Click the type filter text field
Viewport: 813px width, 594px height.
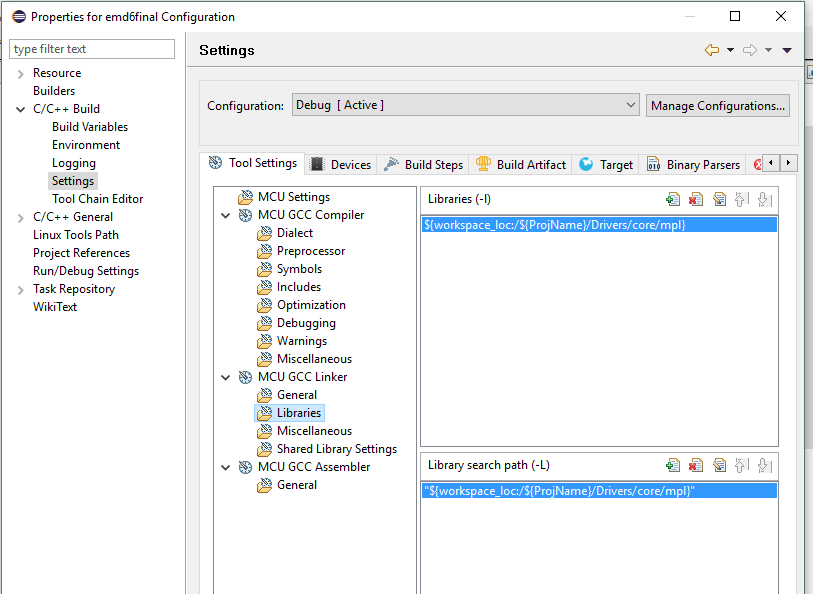92,49
